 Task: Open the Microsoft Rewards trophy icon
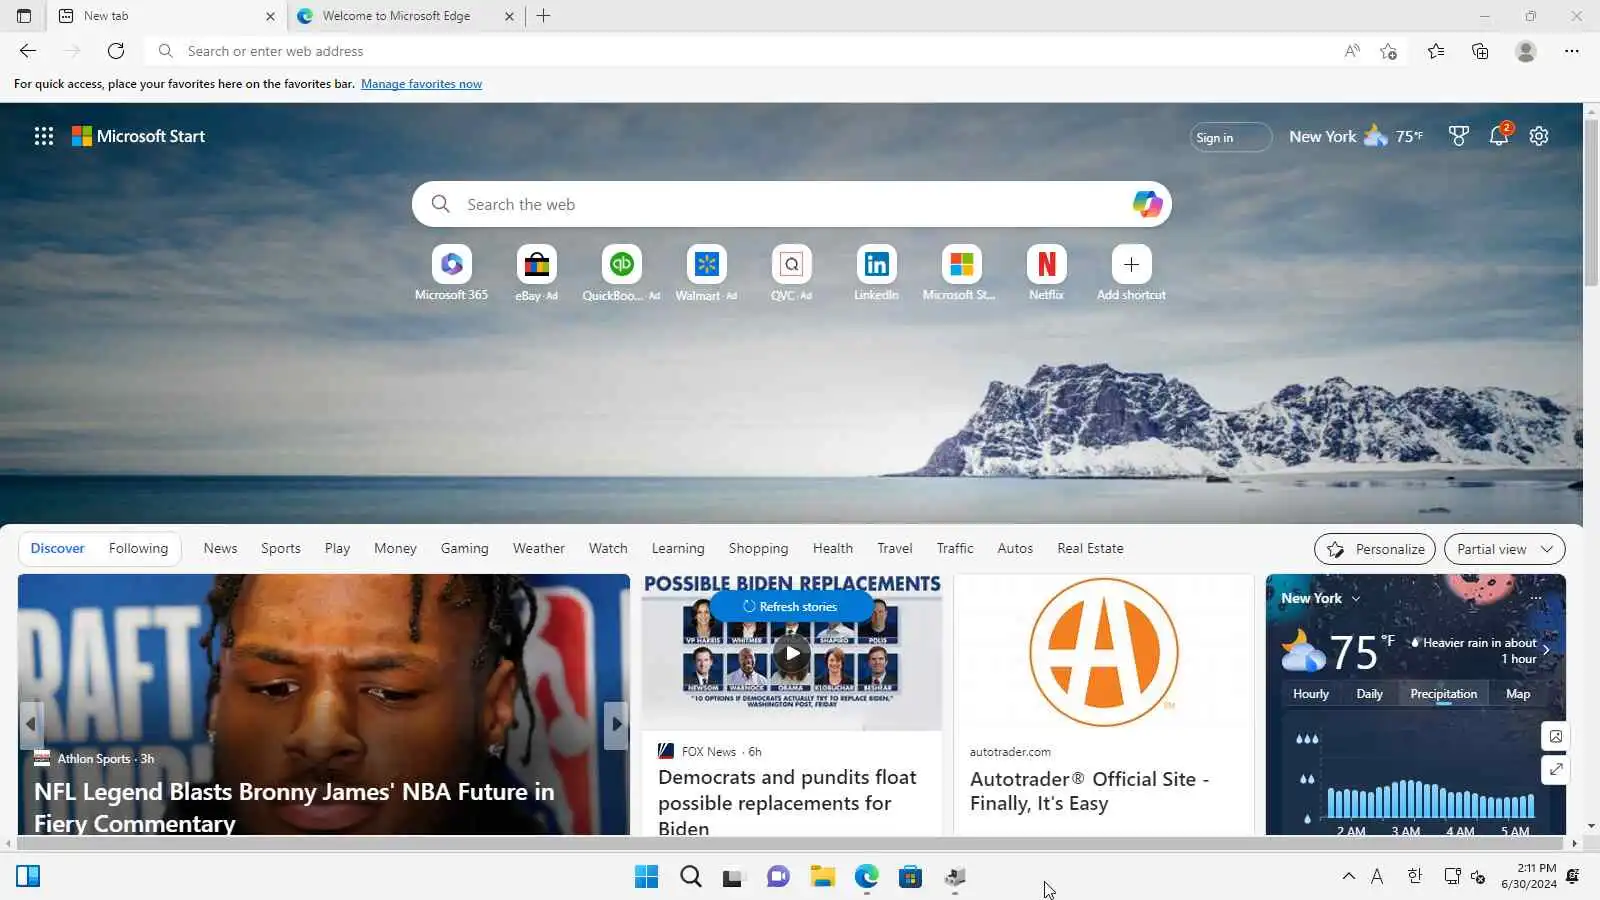tap(1458, 136)
